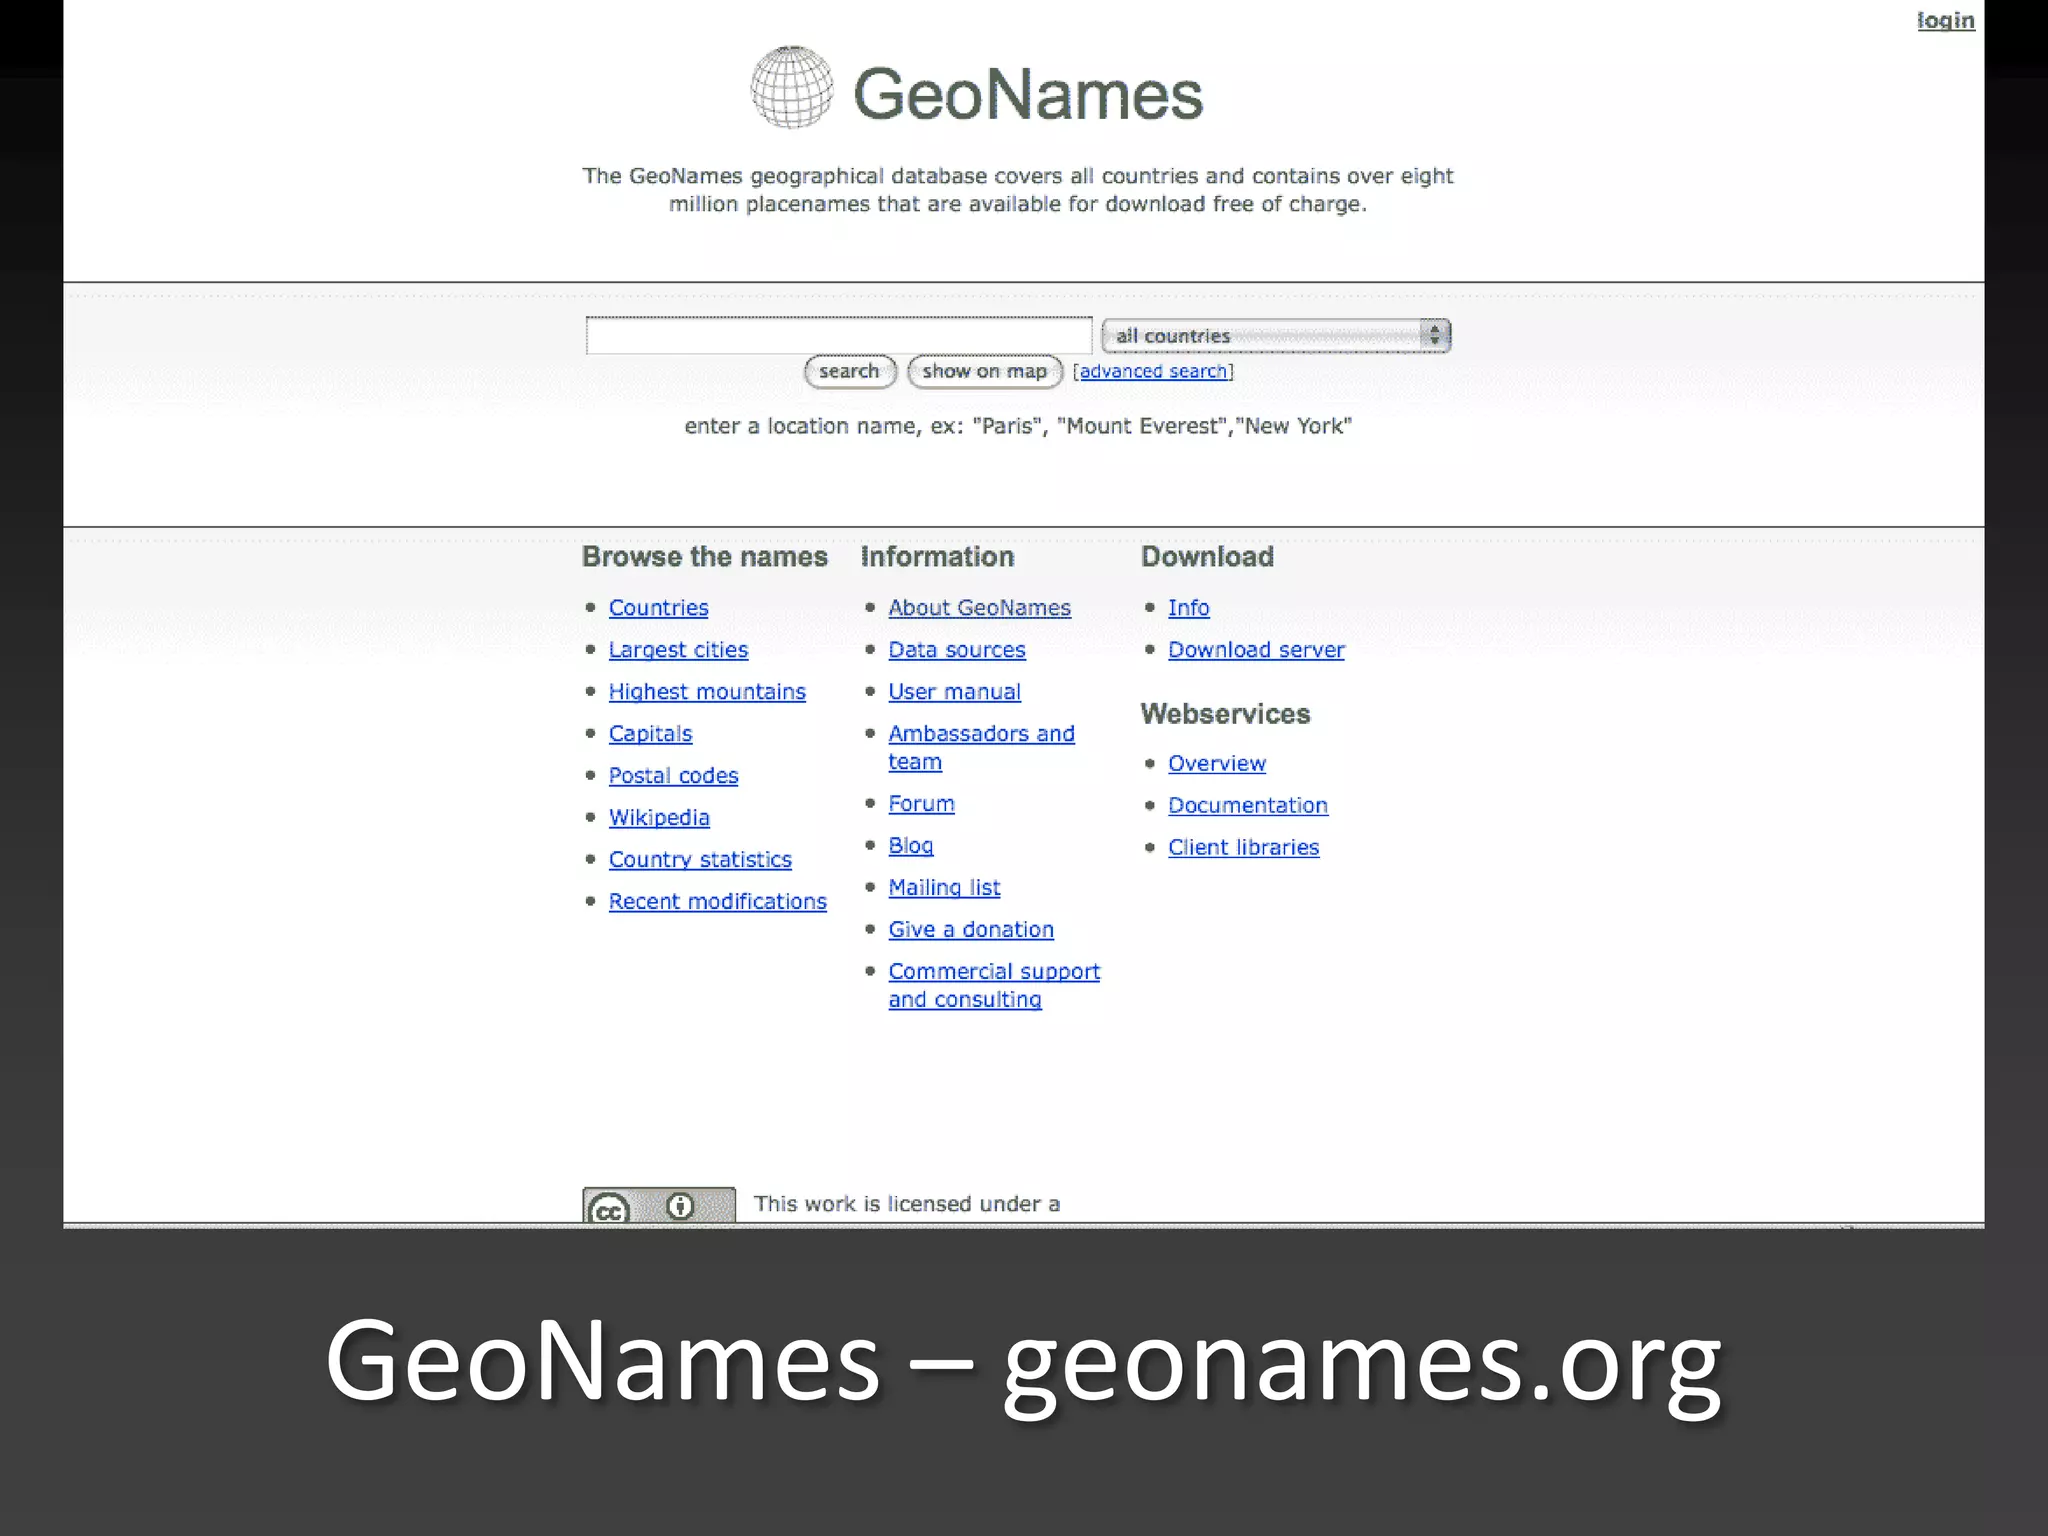The height and width of the screenshot is (1536, 2048).
Task: Click the search button
Action: 850,371
